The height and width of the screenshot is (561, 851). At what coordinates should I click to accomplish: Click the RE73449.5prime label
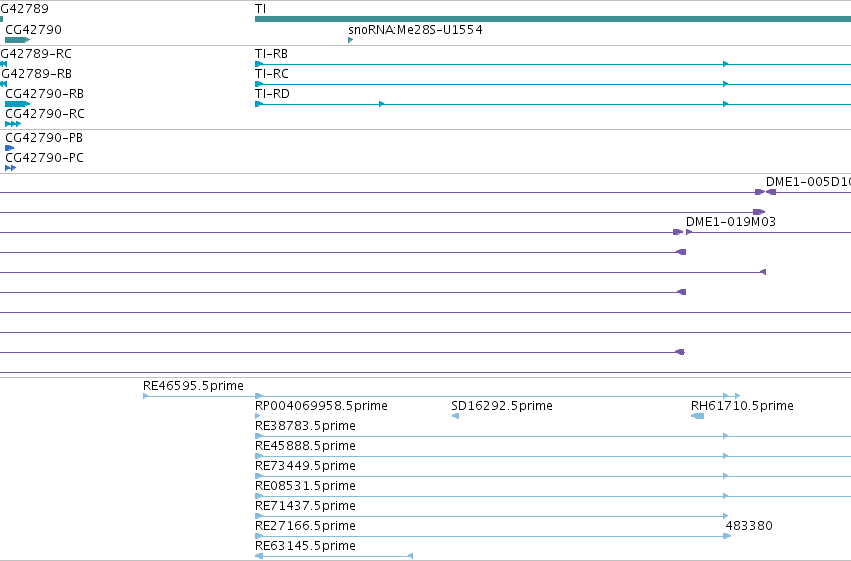point(305,466)
